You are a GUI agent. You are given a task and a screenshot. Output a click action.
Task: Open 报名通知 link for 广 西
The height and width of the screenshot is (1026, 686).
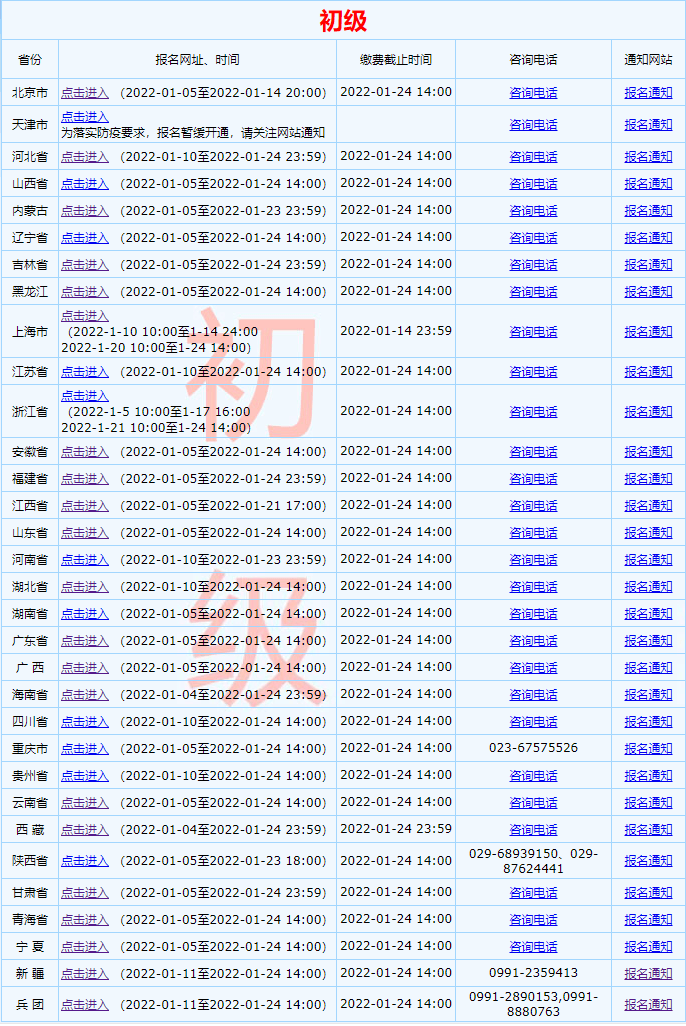pyautogui.click(x=648, y=668)
